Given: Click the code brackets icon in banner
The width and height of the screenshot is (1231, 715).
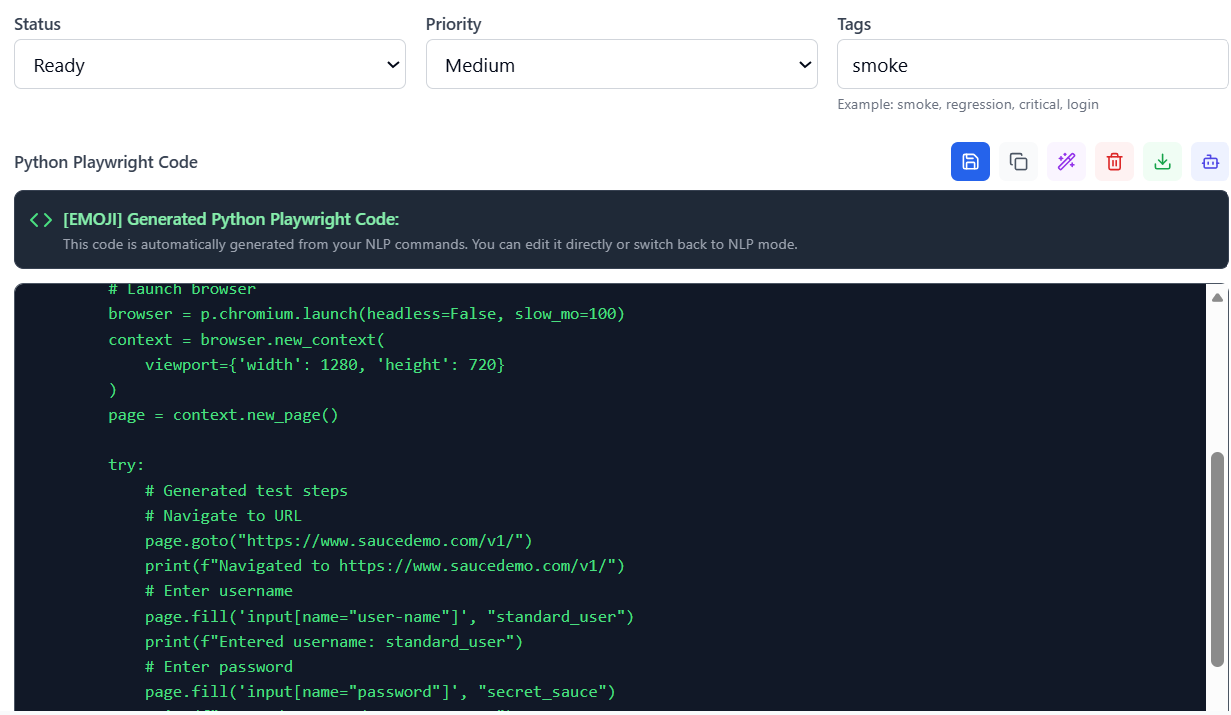Looking at the screenshot, I should point(41,220).
